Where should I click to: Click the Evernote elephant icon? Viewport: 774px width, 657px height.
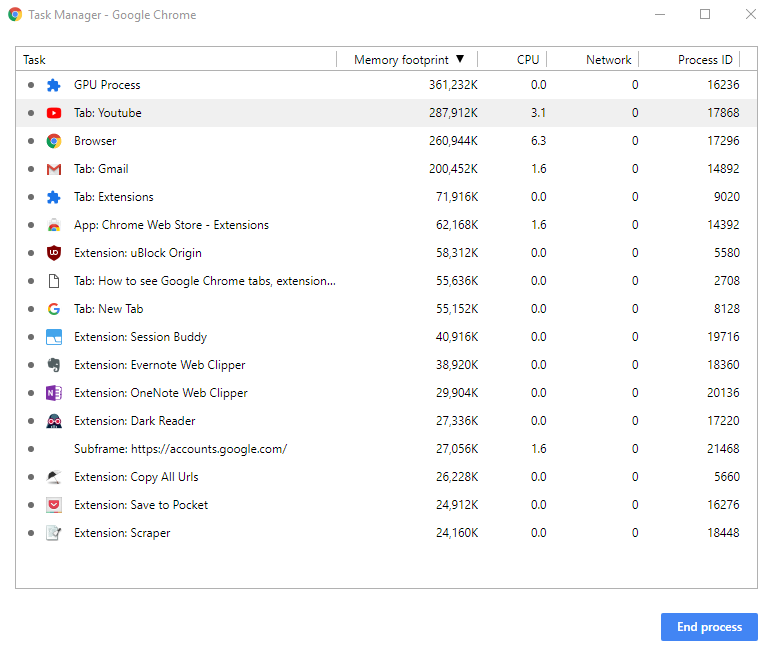[x=54, y=365]
